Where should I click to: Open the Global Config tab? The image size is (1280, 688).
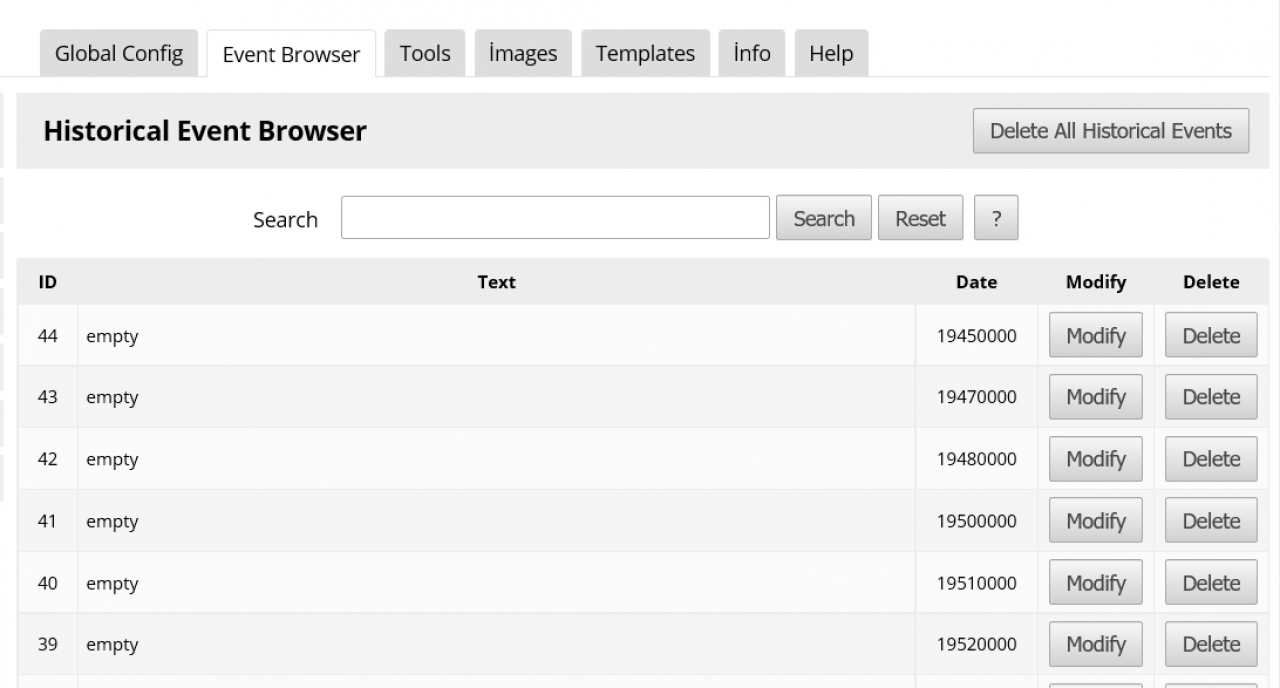(x=119, y=54)
